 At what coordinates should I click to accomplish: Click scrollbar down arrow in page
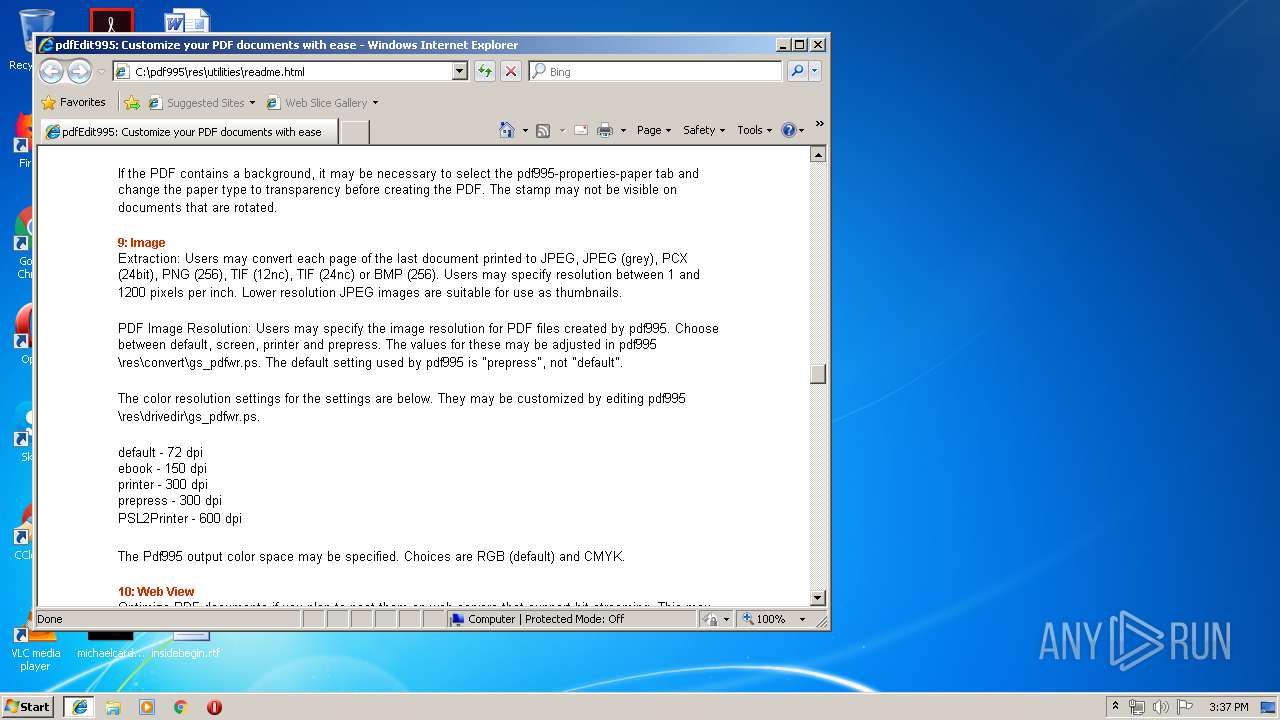[818, 598]
